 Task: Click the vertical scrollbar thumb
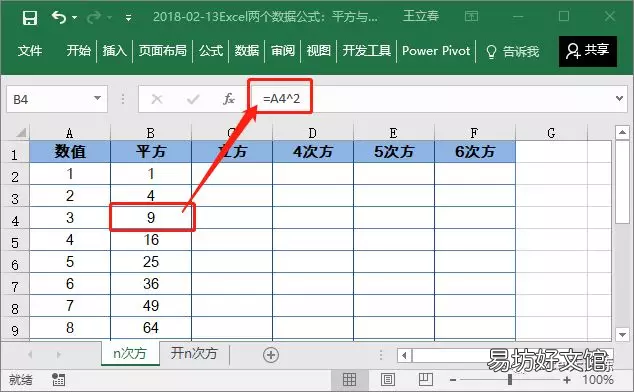[x=622, y=181]
